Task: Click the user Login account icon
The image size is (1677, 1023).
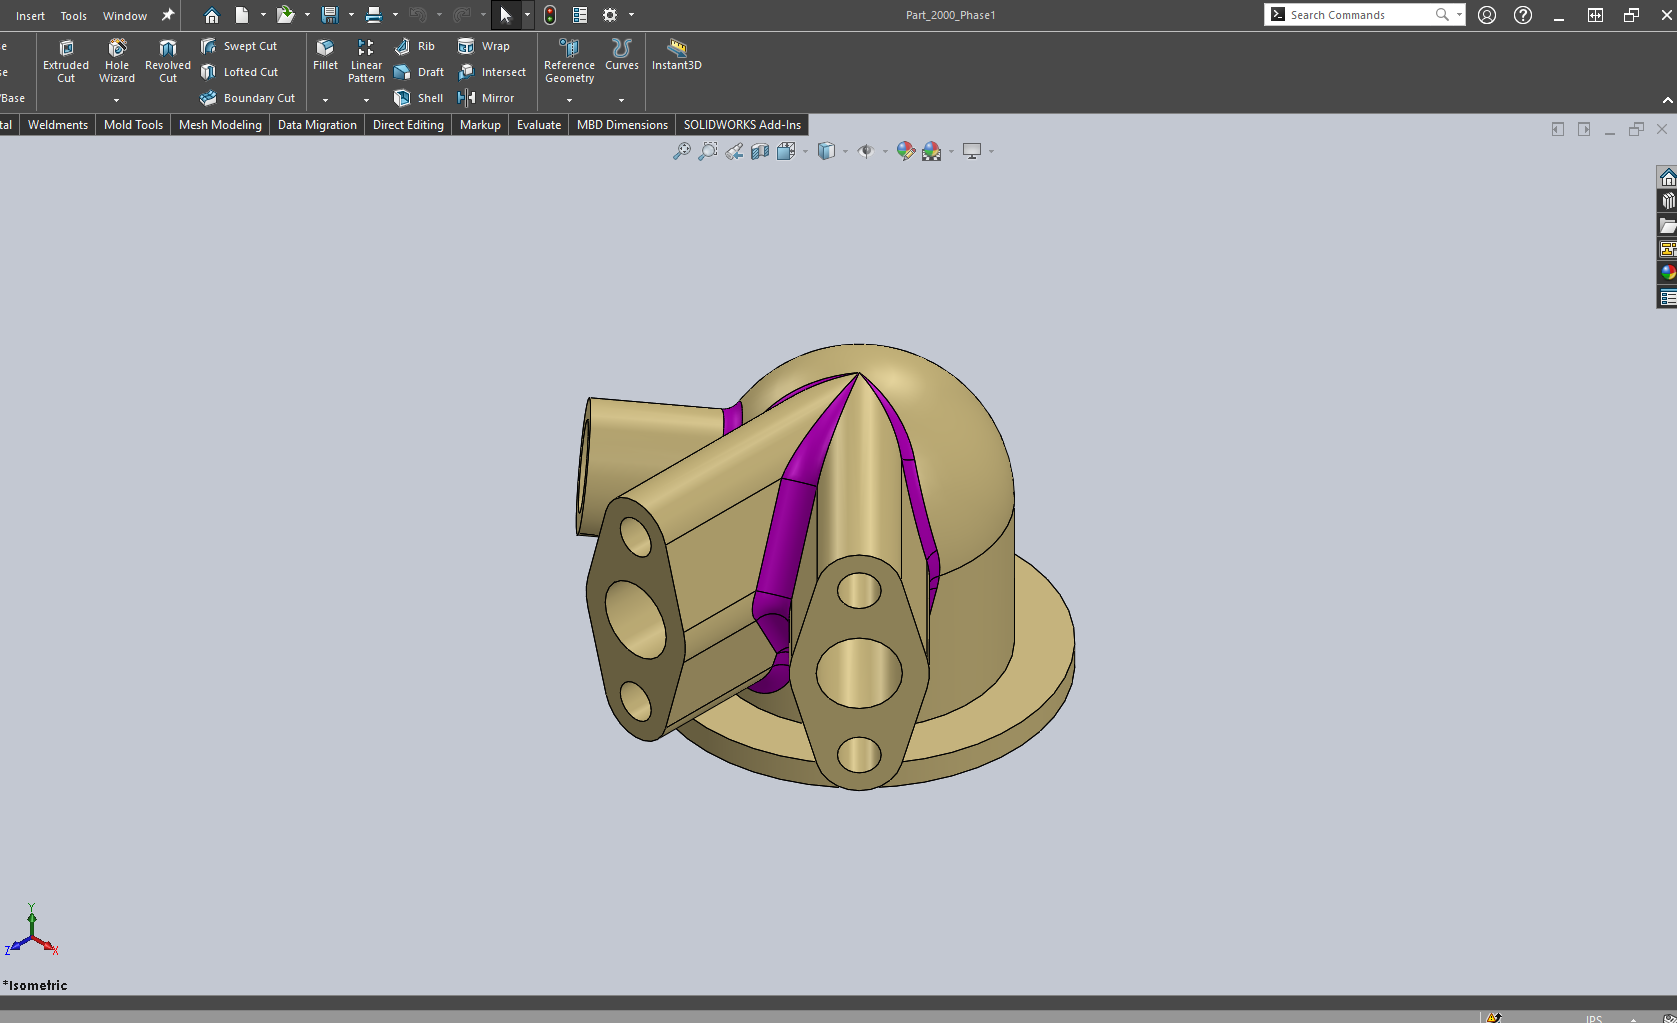Action: [1487, 15]
